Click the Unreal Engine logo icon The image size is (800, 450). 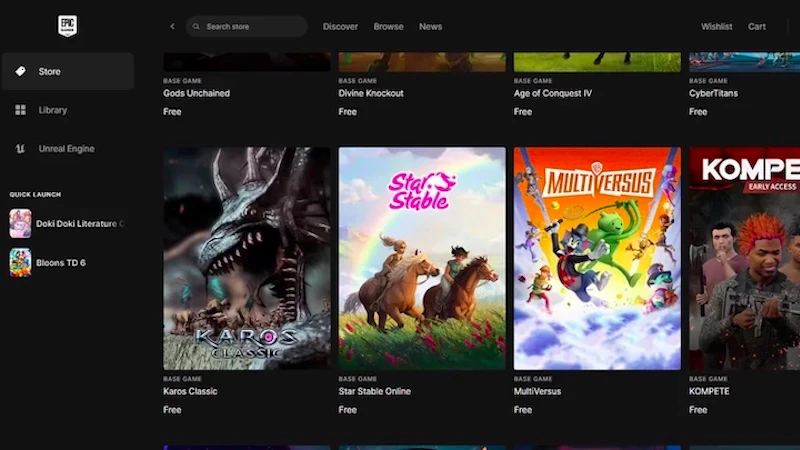click(20, 148)
